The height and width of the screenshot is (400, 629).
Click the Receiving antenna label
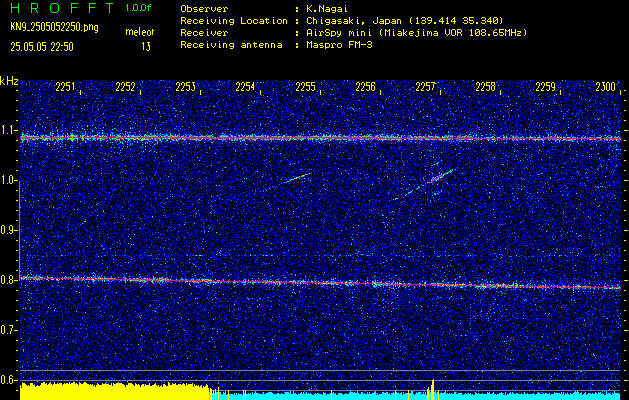[x=231, y=45]
